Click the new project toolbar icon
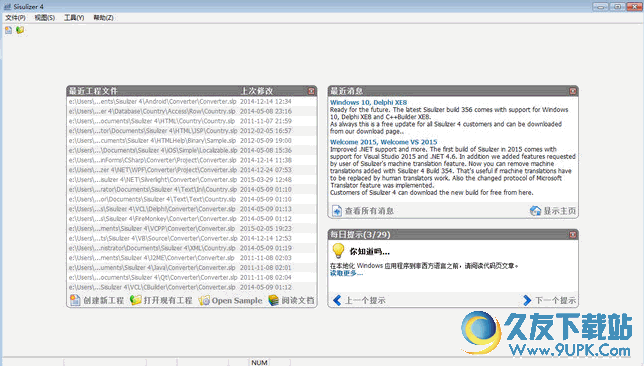This screenshot has width=644, height=366. point(8,30)
